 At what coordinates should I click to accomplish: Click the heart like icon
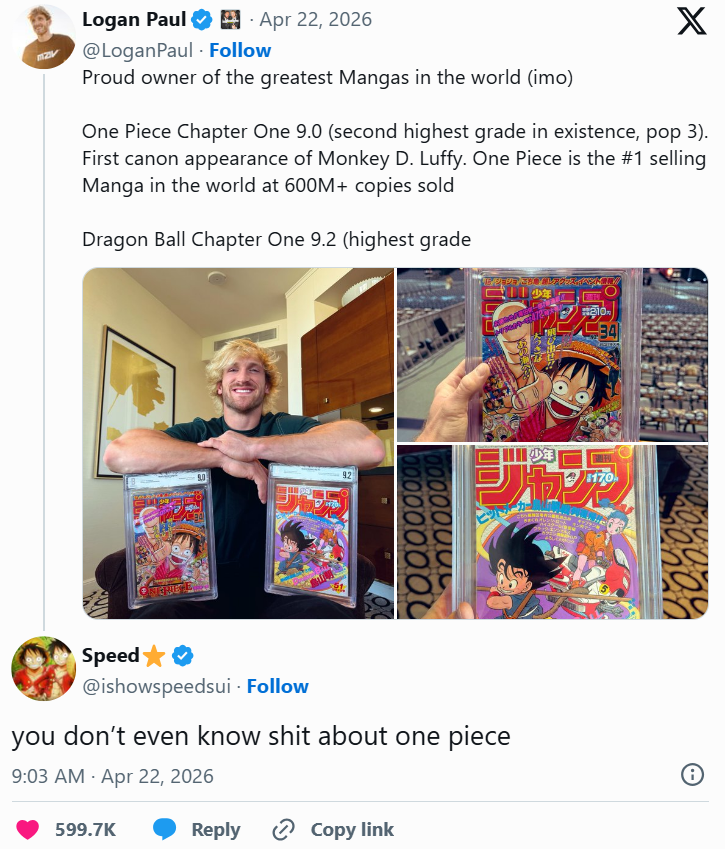(28, 829)
